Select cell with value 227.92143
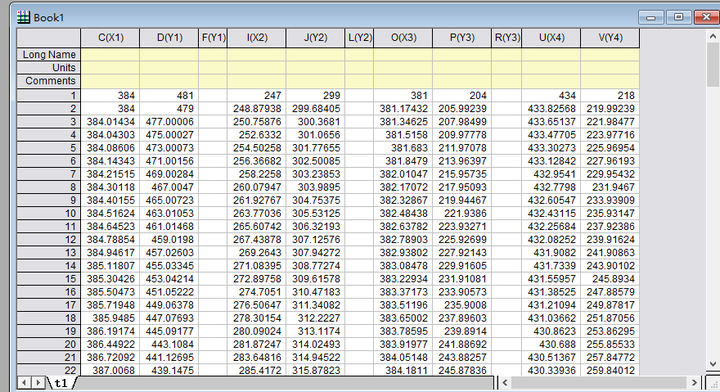The width and height of the screenshot is (720, 392). (x=462, y=252)
